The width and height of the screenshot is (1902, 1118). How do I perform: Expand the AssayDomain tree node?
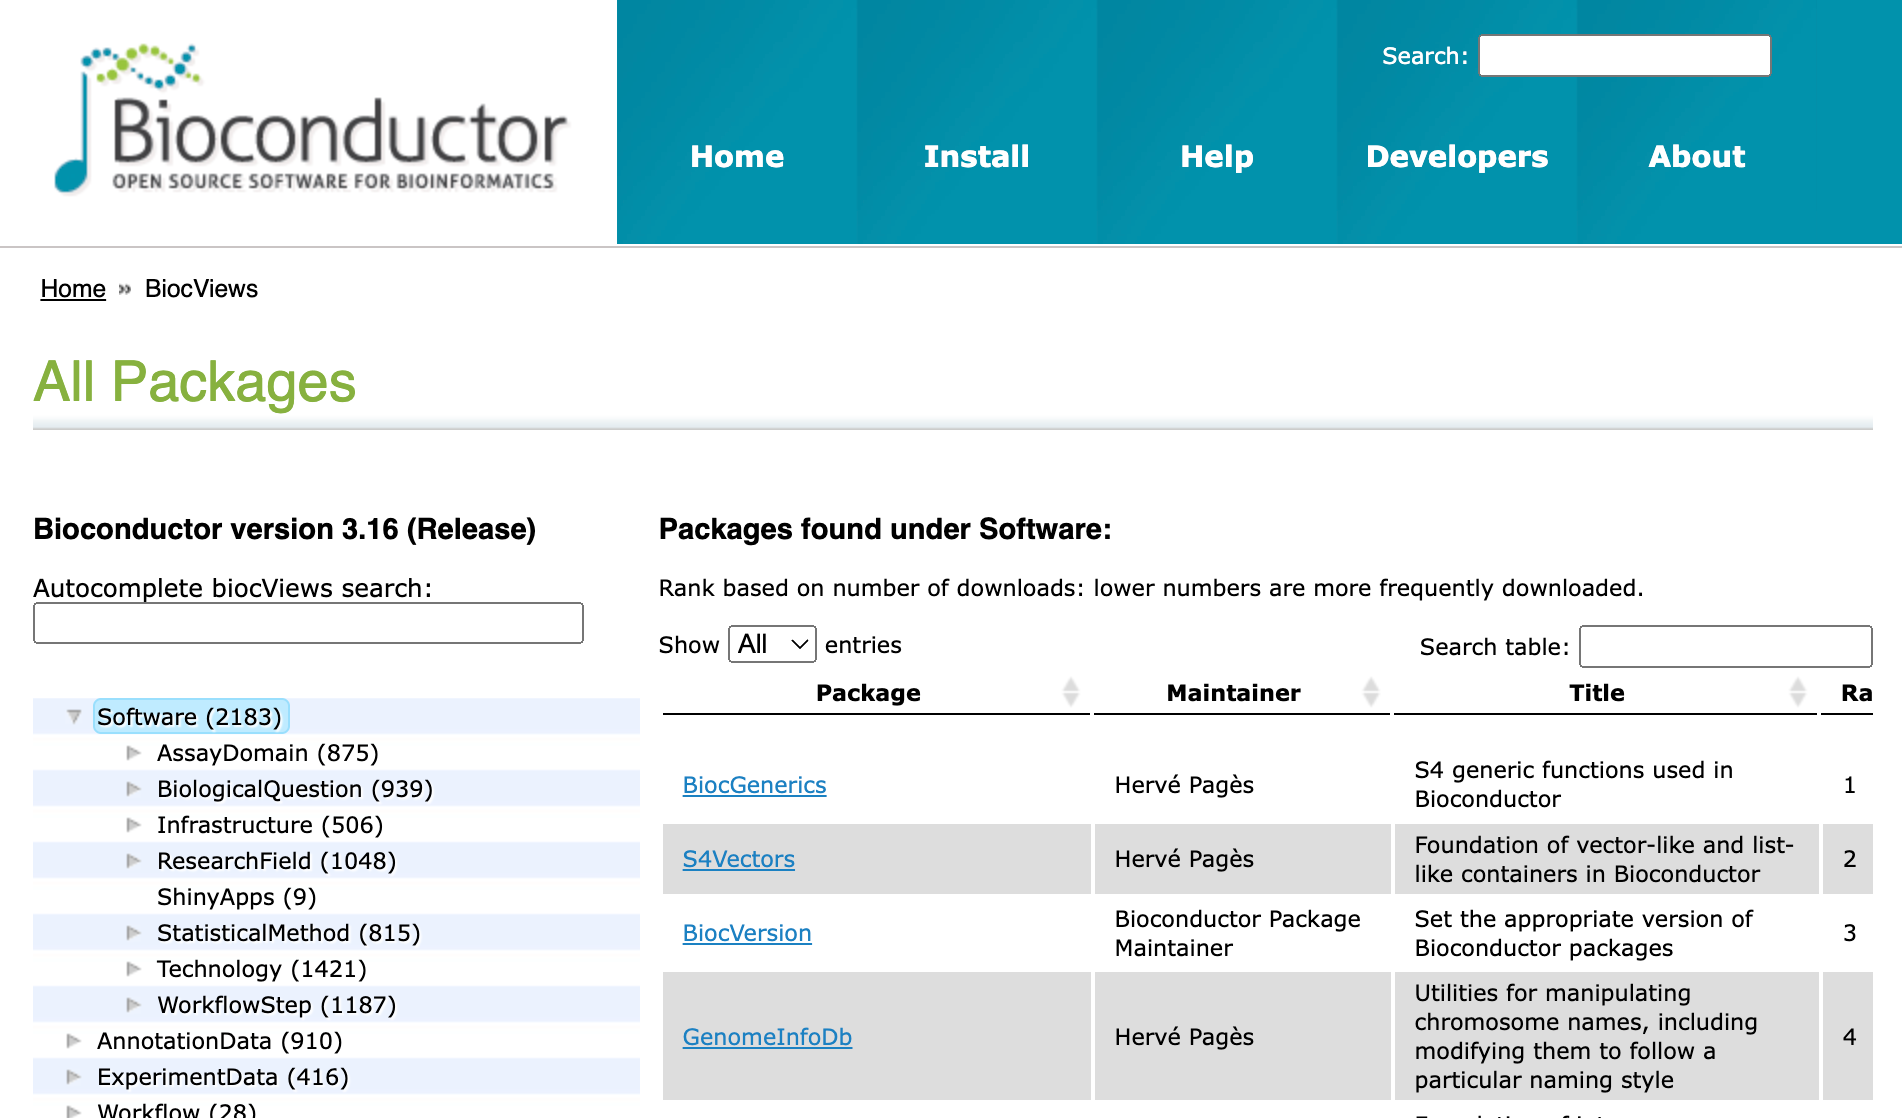click(133, 753)
